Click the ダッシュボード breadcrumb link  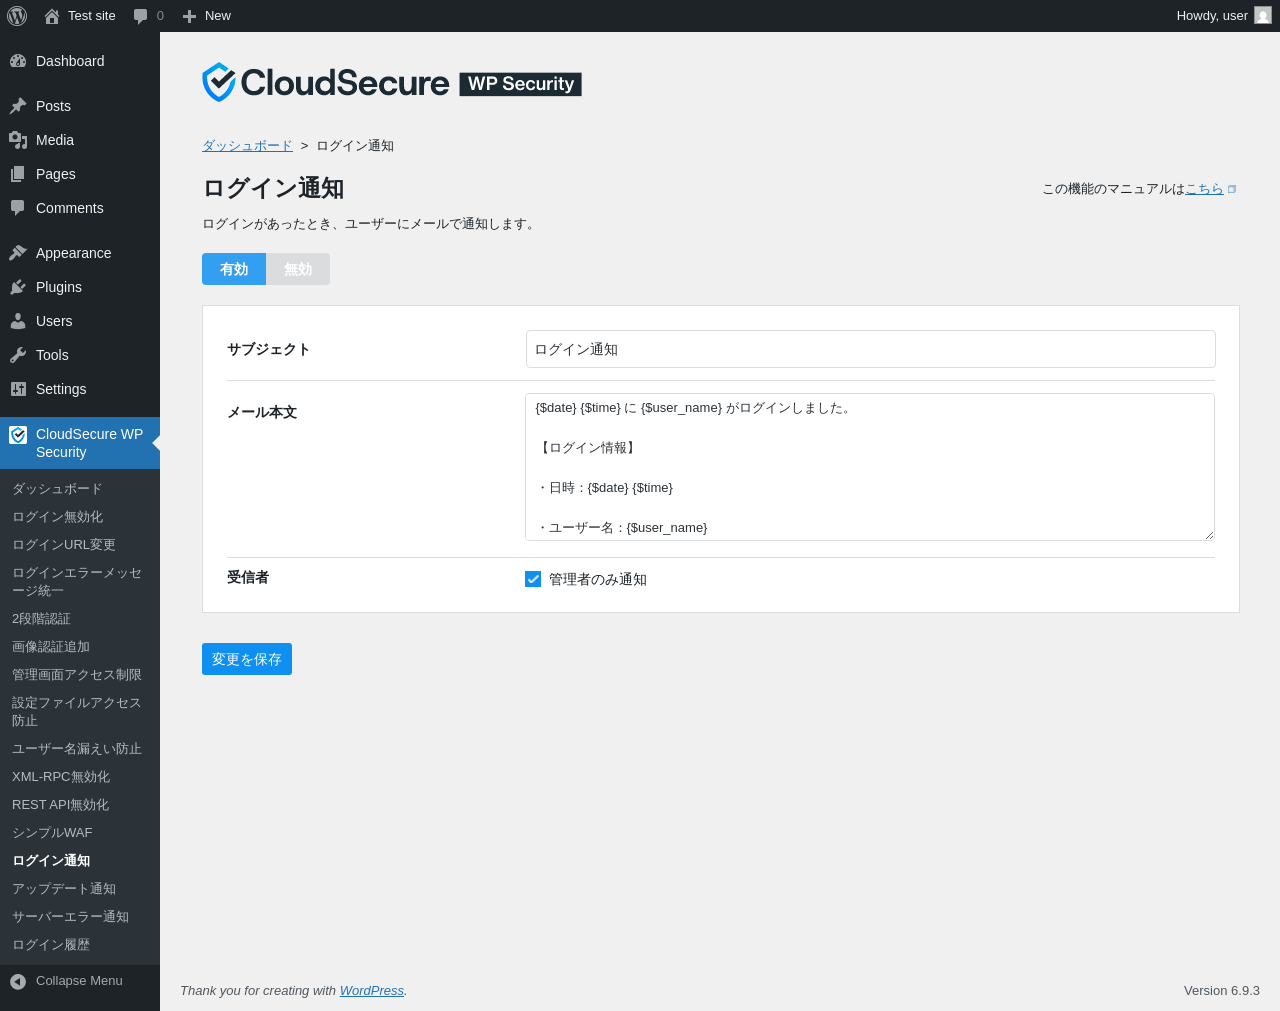(x=247, y=146)
